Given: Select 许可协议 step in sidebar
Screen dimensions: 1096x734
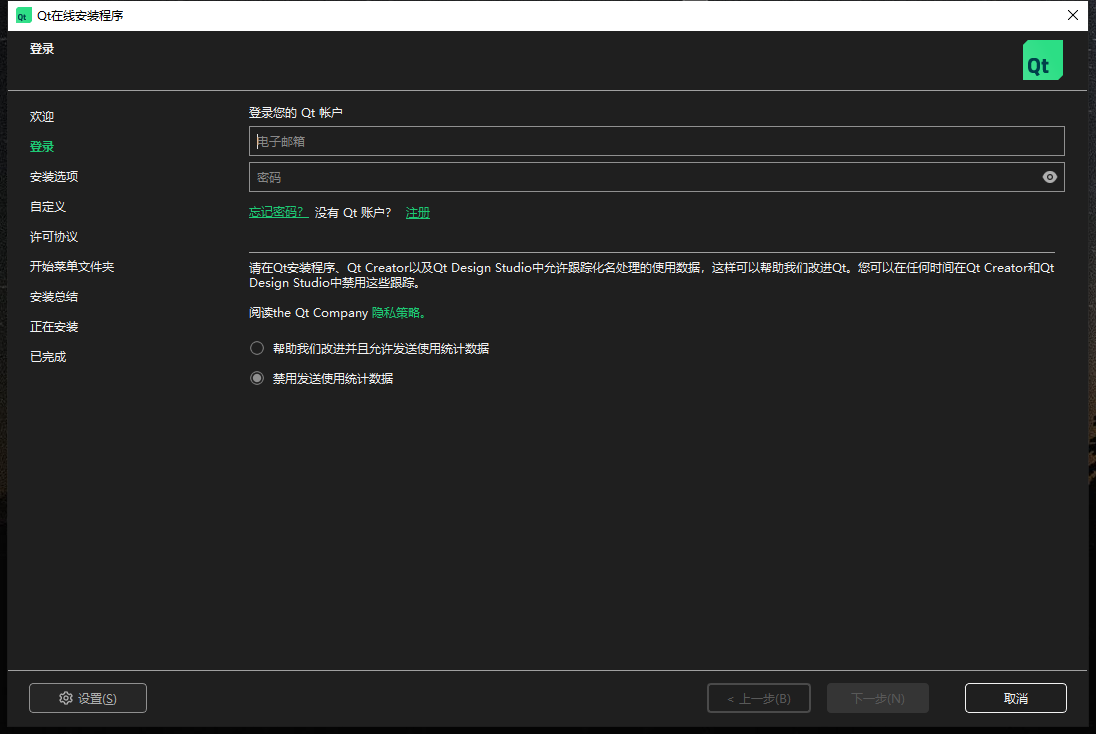Looking at the screenshot, I should pos(54,237).
